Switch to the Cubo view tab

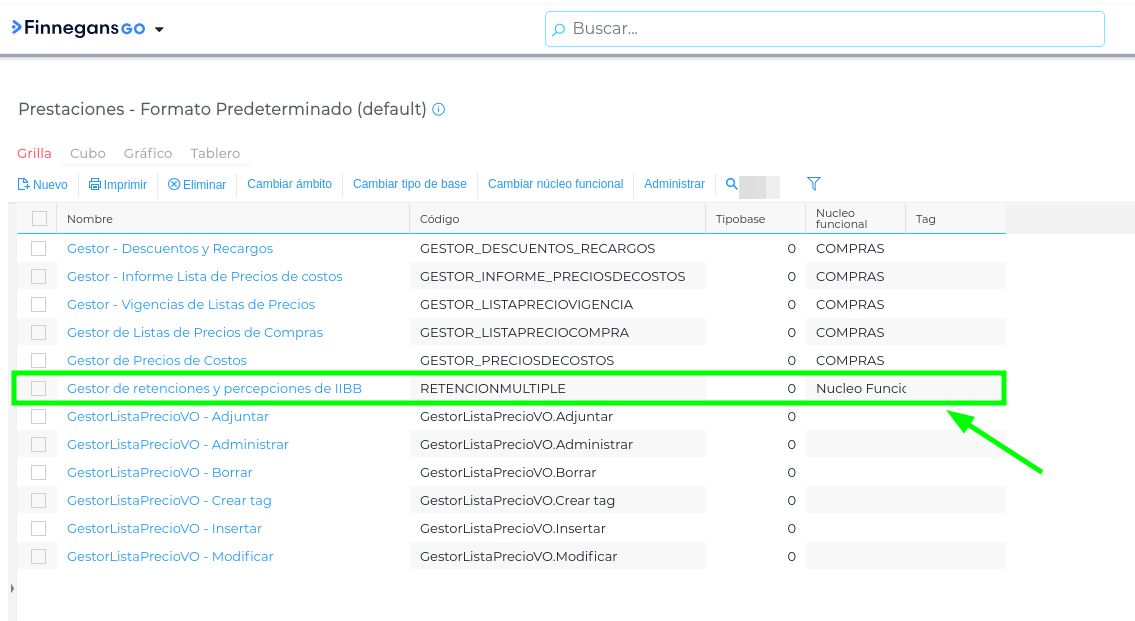88,153
